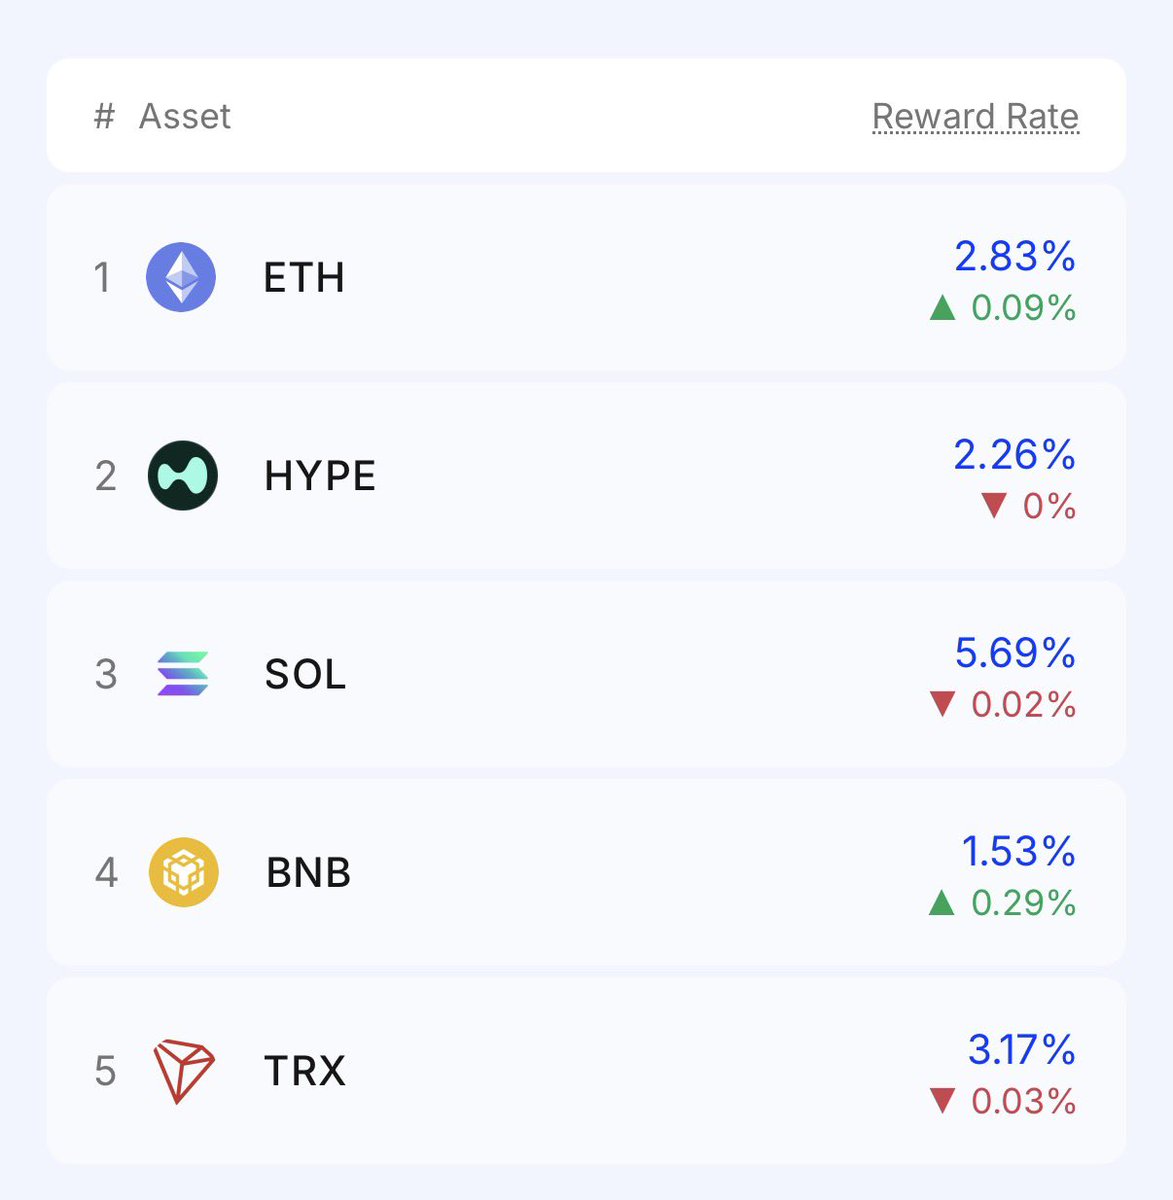Click green up arrow beside 0.29%
Screen dimensions: 1173x1200
pyautogui.click(x=942, y=903)
